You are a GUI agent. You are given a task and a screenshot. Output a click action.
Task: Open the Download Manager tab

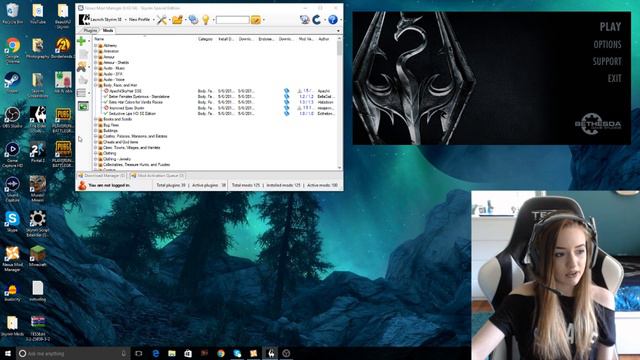102,176
